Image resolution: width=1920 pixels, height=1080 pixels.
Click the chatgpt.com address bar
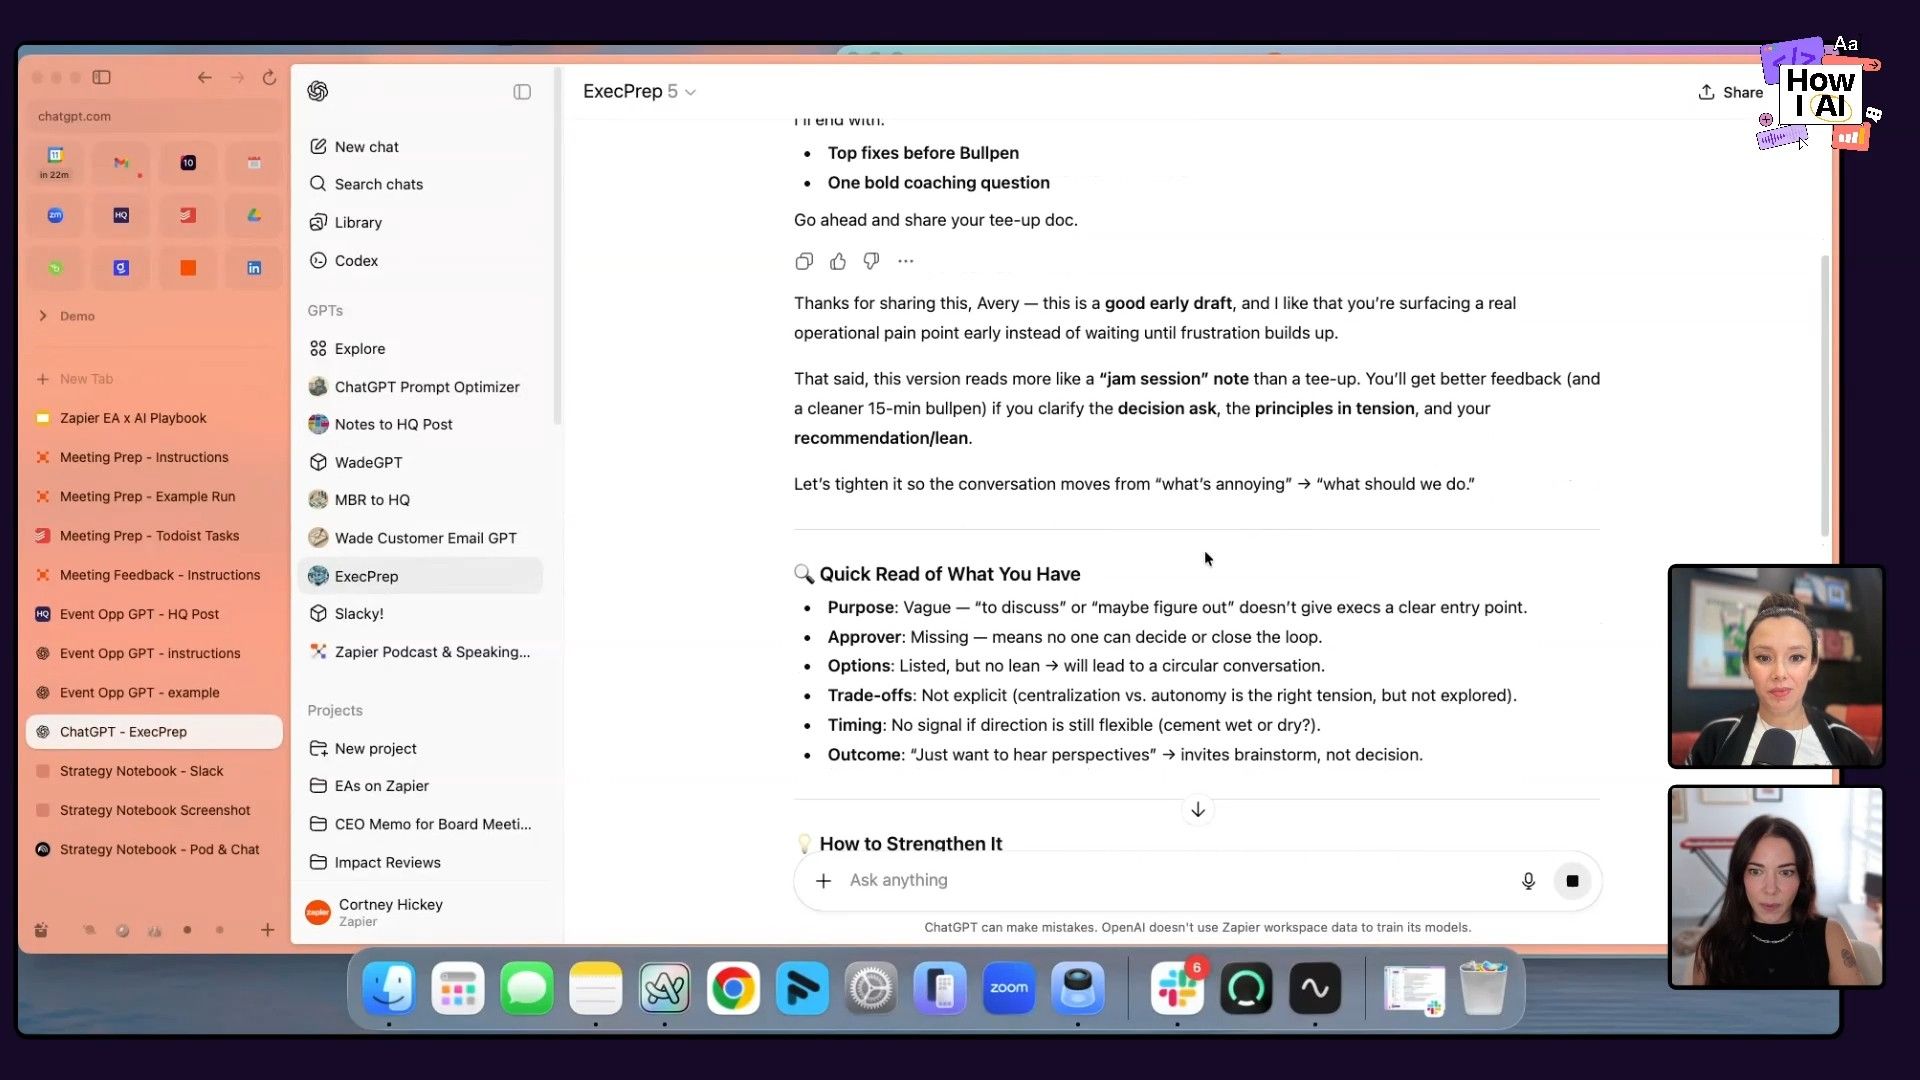155,116
